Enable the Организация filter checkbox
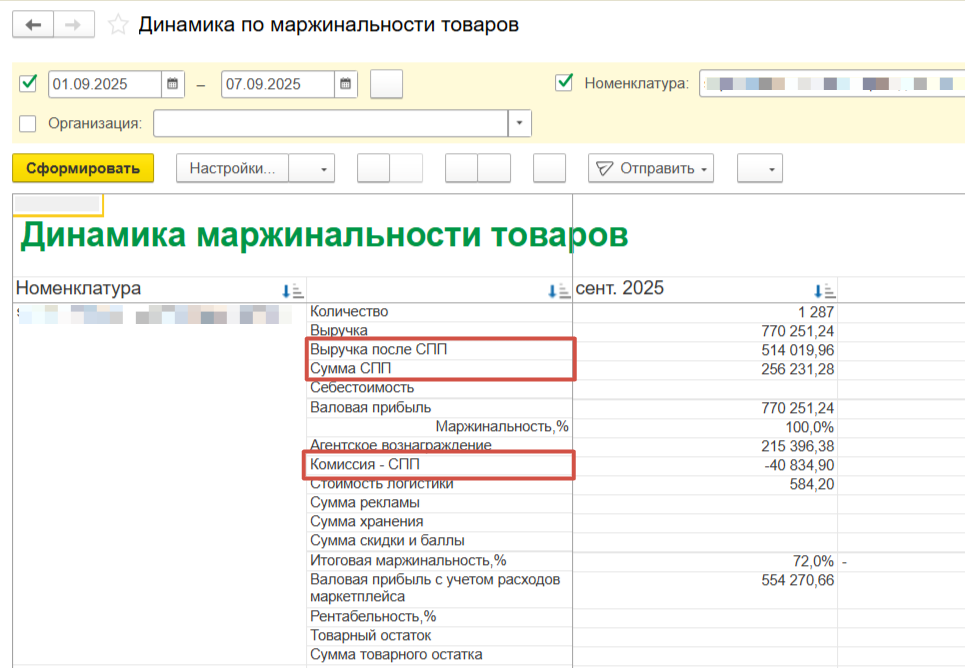The height and width of the screenshot is (668, 965). tap(28, 123)
